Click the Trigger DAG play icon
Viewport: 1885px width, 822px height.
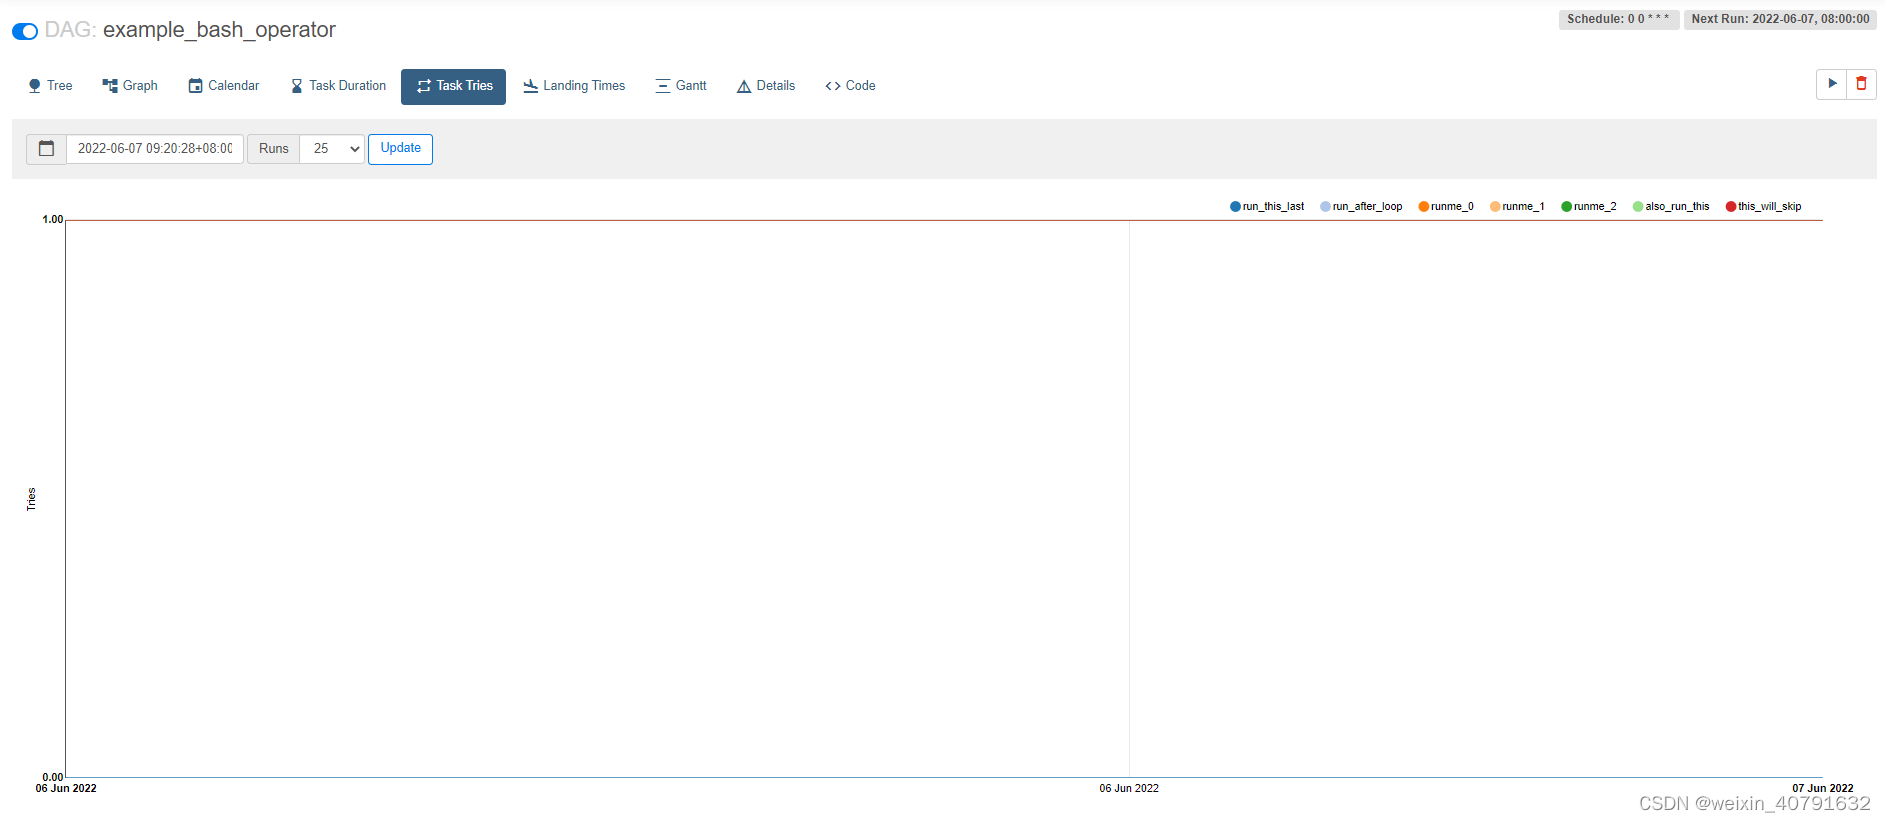[1832, 84]
